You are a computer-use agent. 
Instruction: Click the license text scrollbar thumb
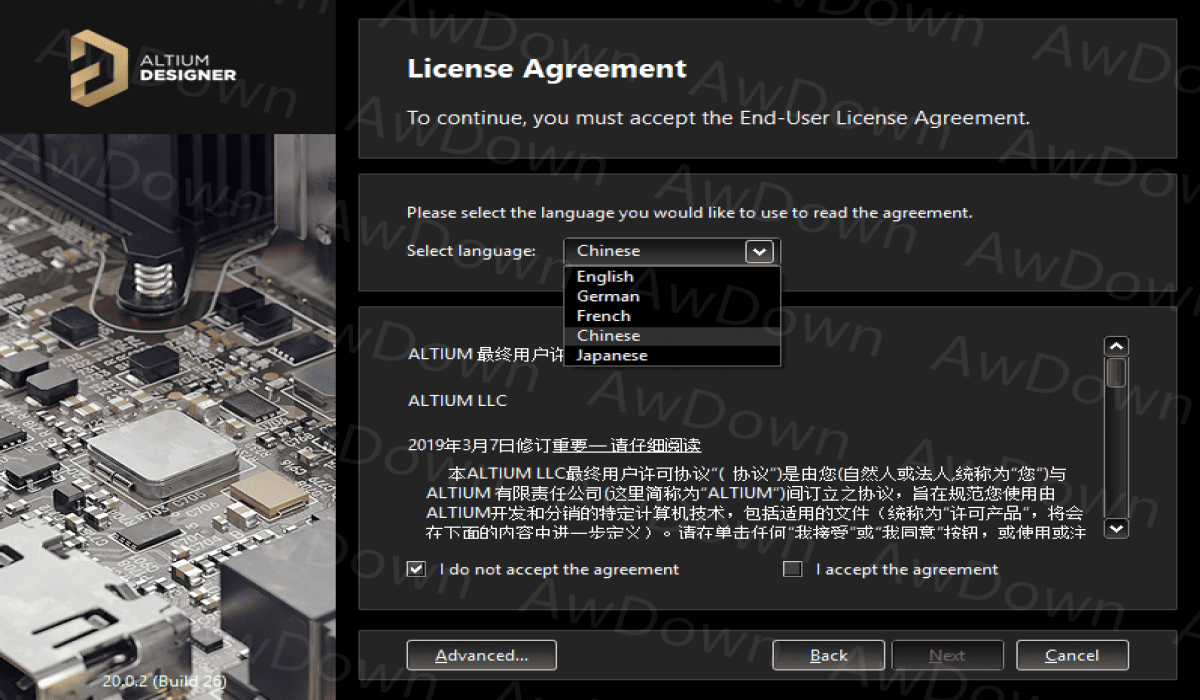coord(1116,373)
